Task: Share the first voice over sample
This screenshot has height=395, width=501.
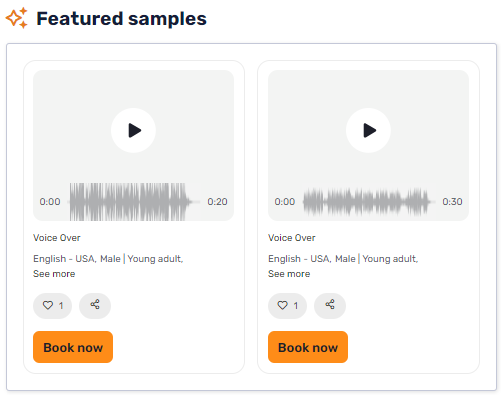Action: click(95, 305)
